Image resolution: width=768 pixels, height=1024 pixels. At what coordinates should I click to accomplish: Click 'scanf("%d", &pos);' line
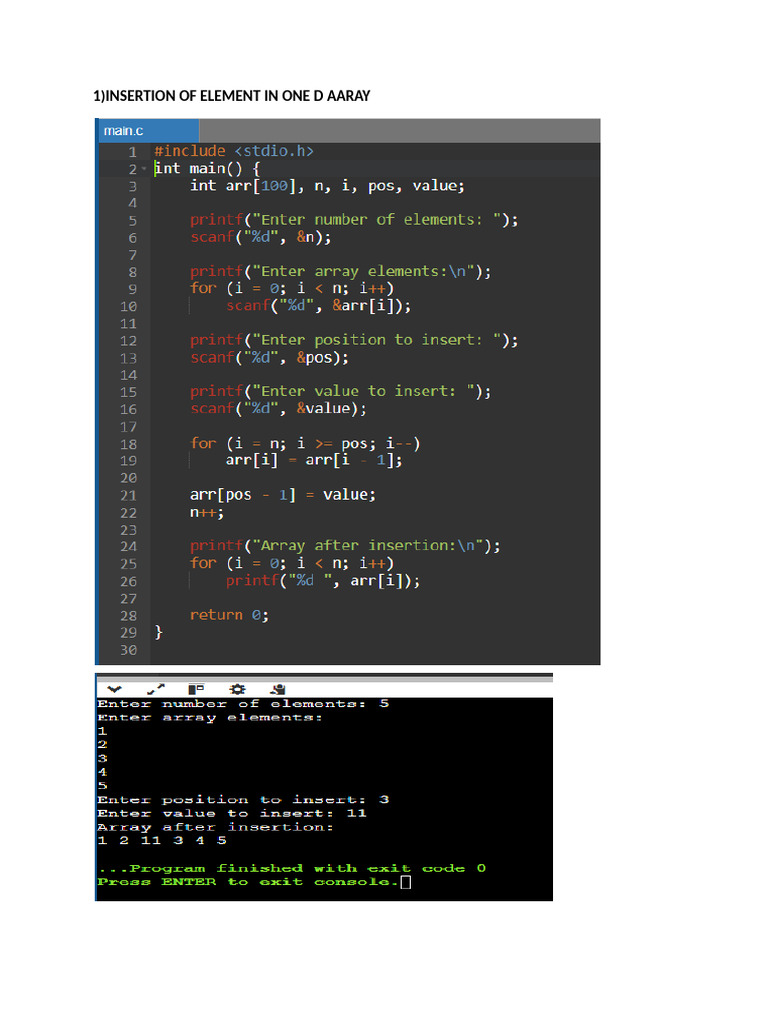[269, 357]
